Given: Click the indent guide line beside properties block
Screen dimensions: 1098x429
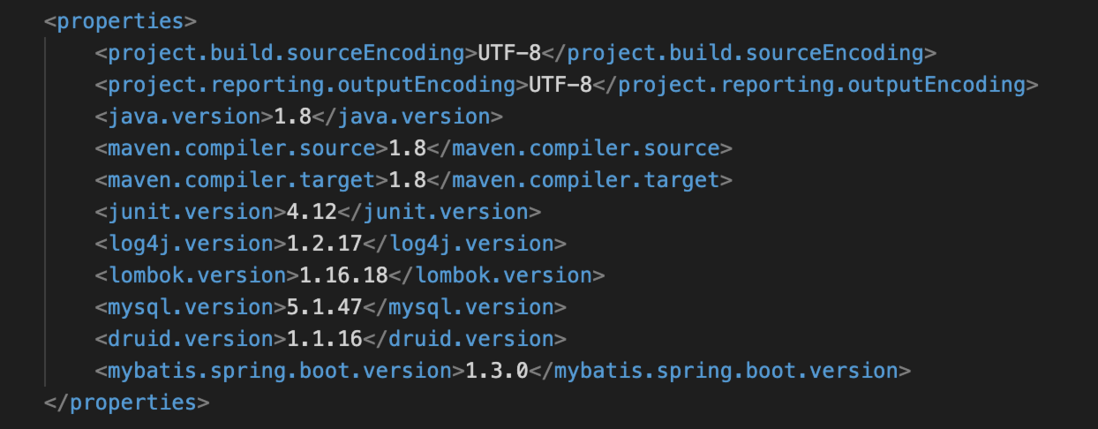Looking at the screenshot, I should point(46,211).
